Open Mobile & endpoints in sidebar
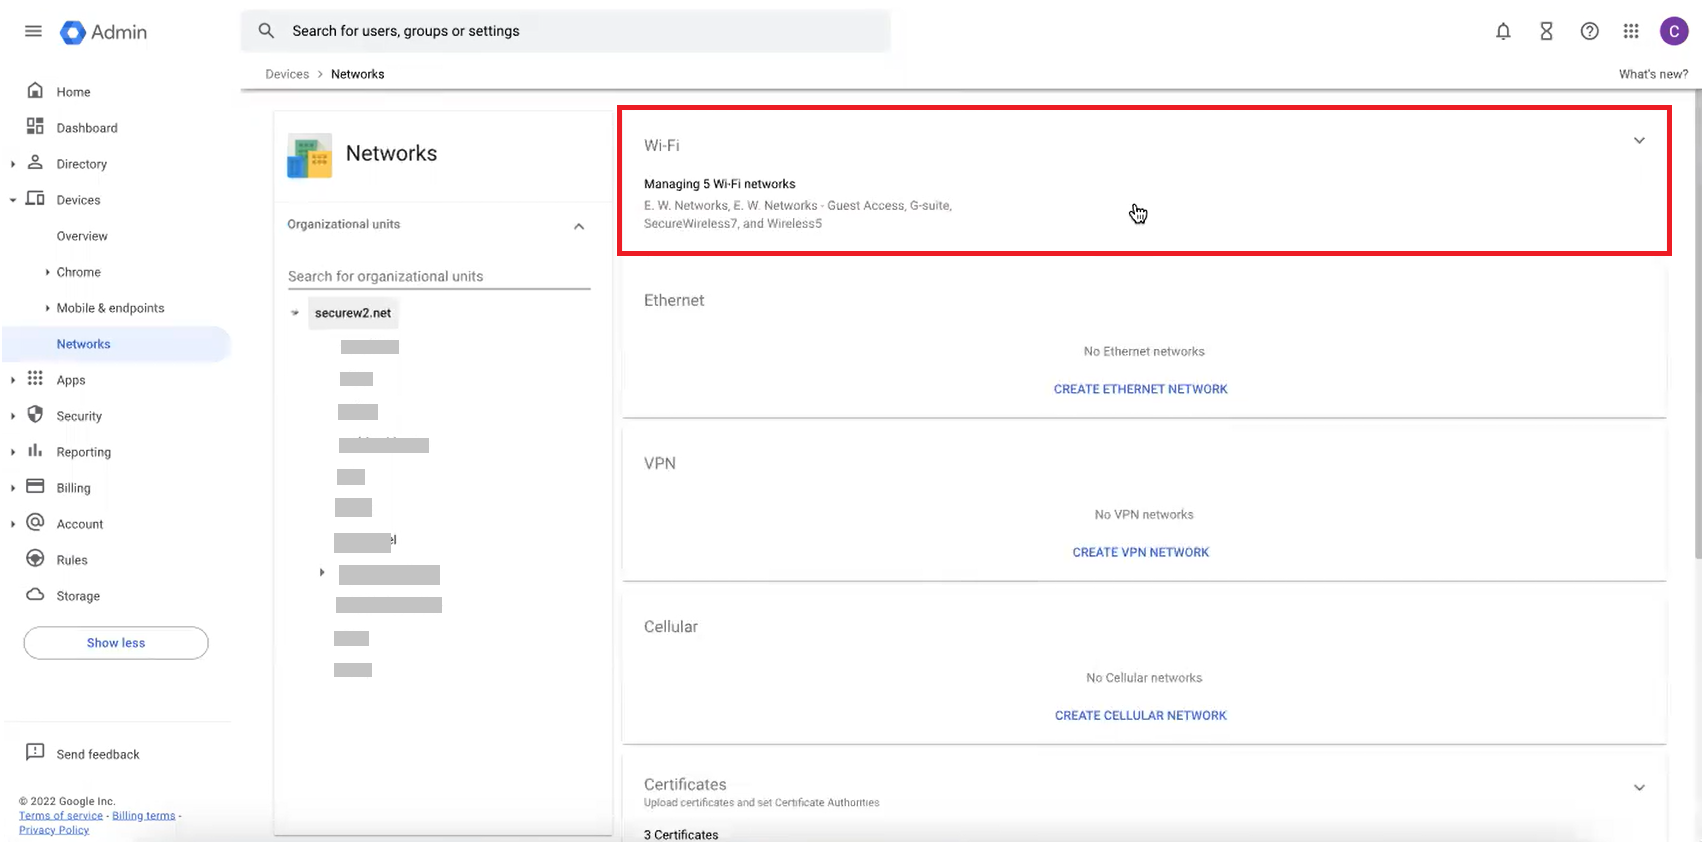This screenshot has height=842, width=1702. click(x=110, y=308)
